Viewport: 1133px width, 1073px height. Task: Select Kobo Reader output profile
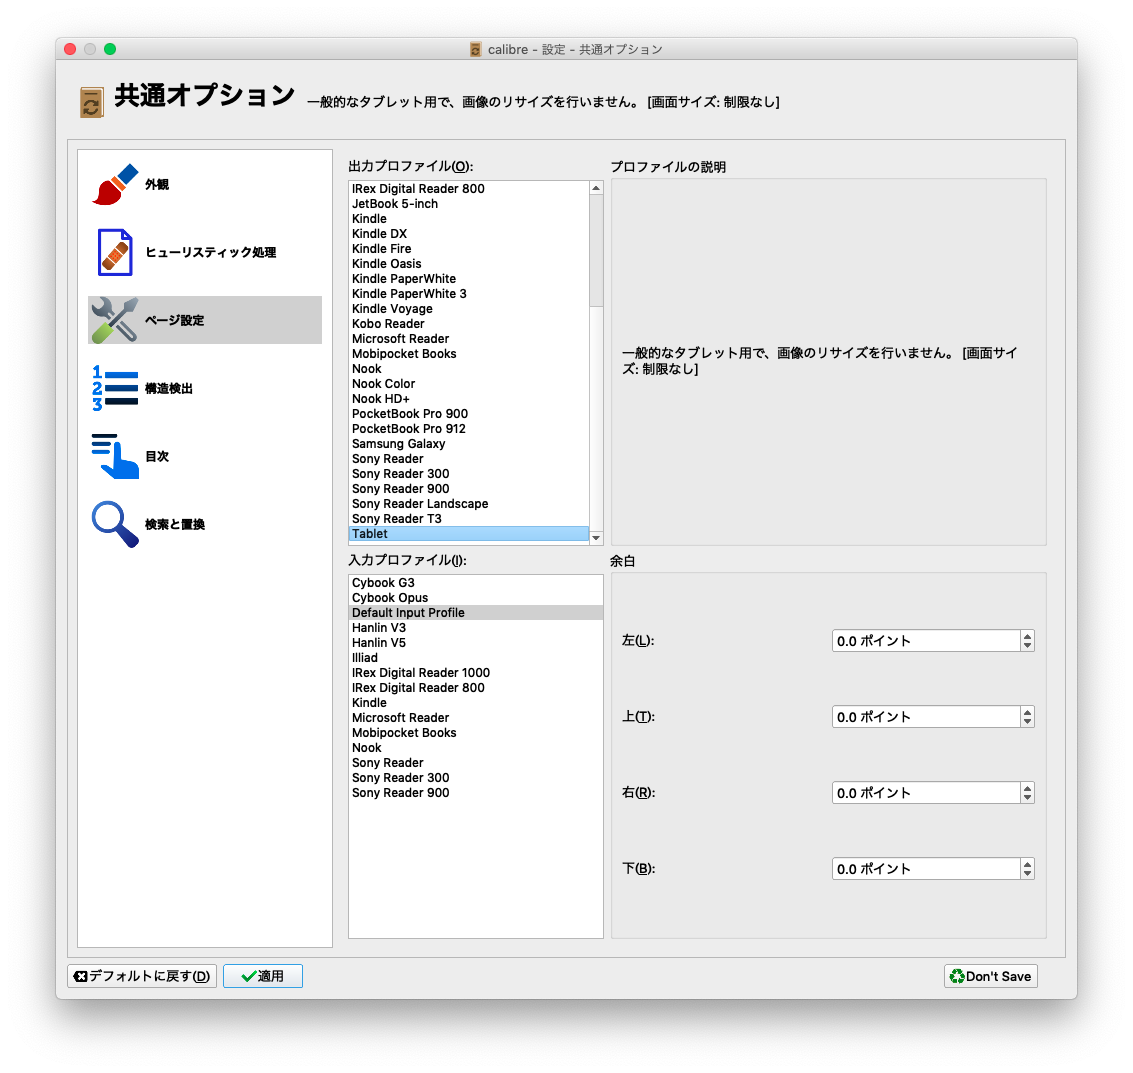(x=469, y=324)
